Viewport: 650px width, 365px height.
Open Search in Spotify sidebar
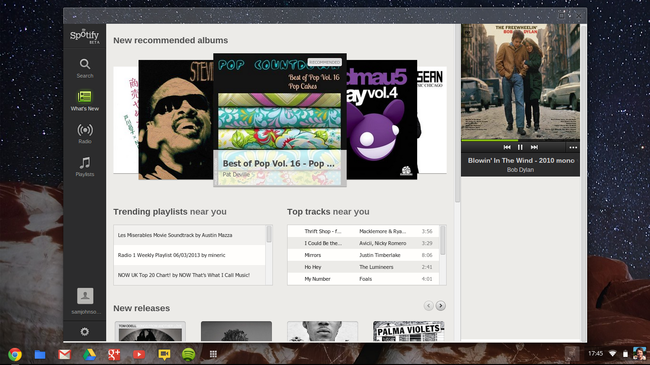click(x=85, y=68)
